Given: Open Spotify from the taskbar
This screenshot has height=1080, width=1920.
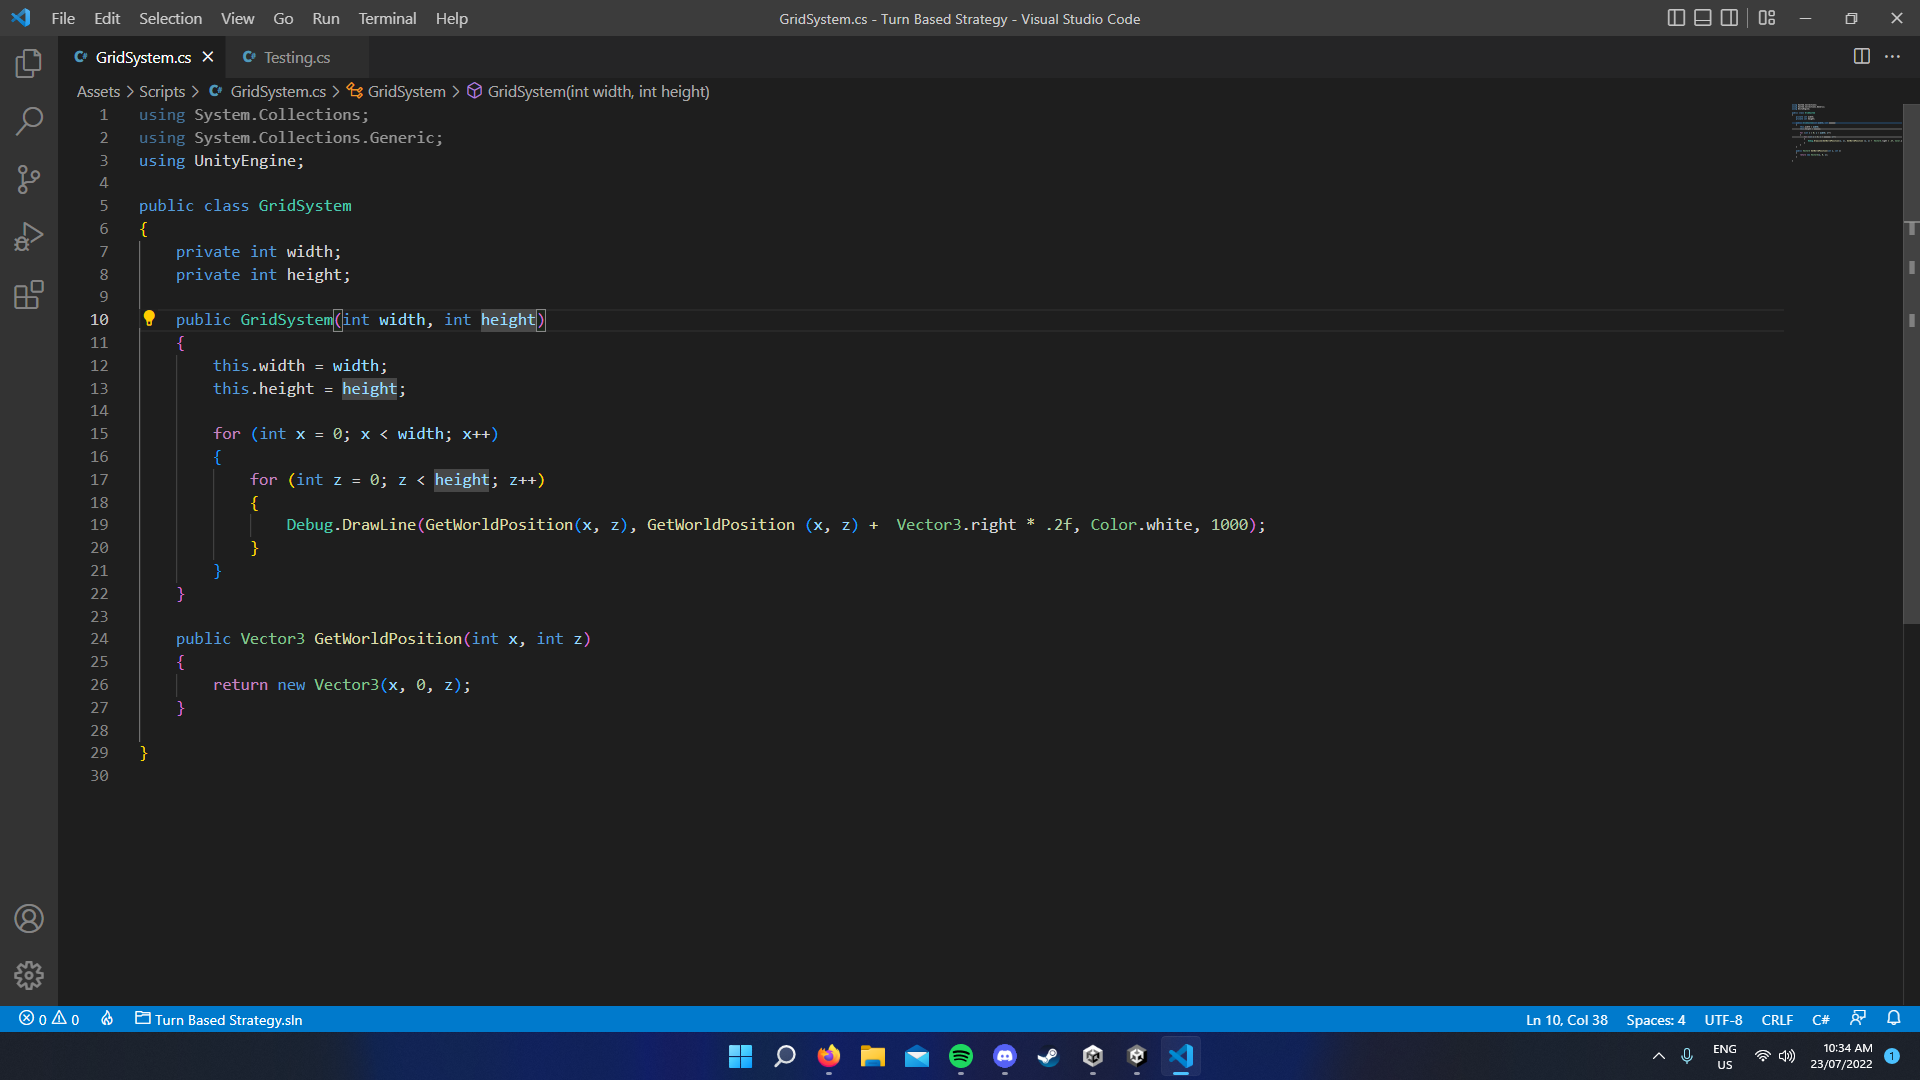Looking at the screenshot, I should tap(961, 1056).
